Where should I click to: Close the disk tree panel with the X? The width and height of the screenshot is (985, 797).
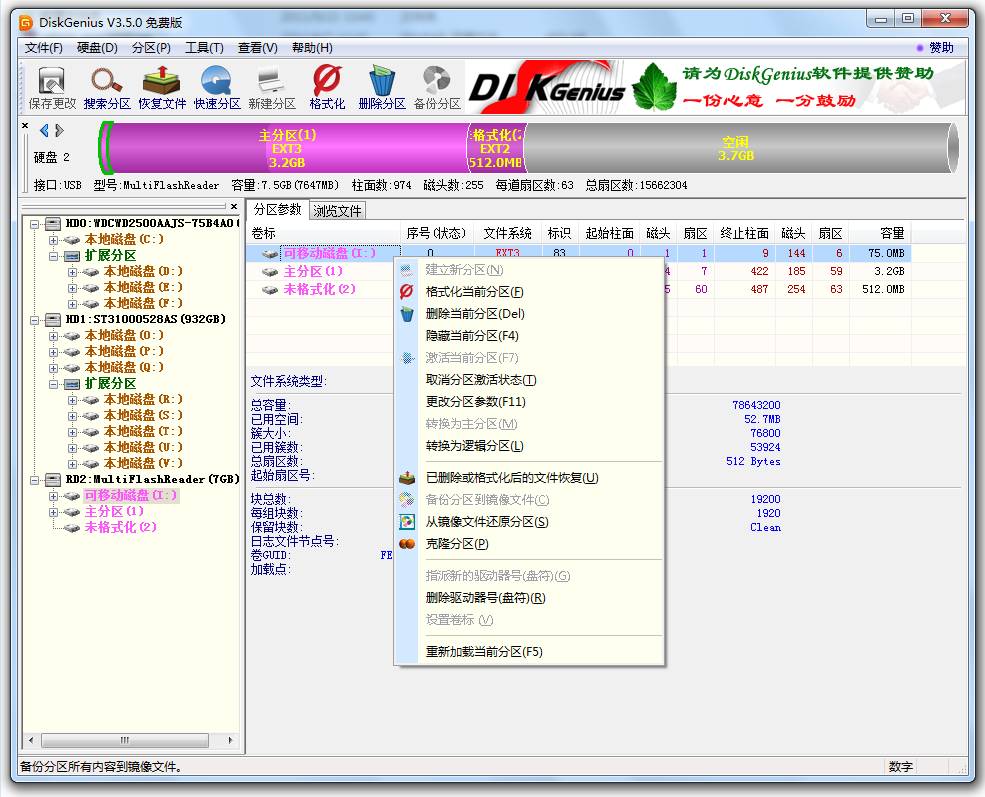(234, 206)
